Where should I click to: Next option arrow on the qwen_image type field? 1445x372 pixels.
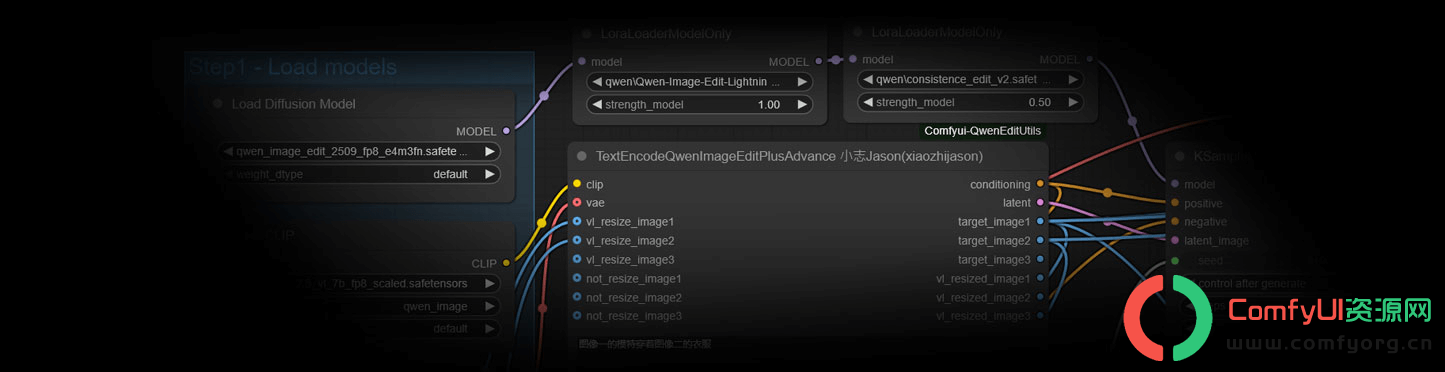pyautogui.click(x=489, y=306)
